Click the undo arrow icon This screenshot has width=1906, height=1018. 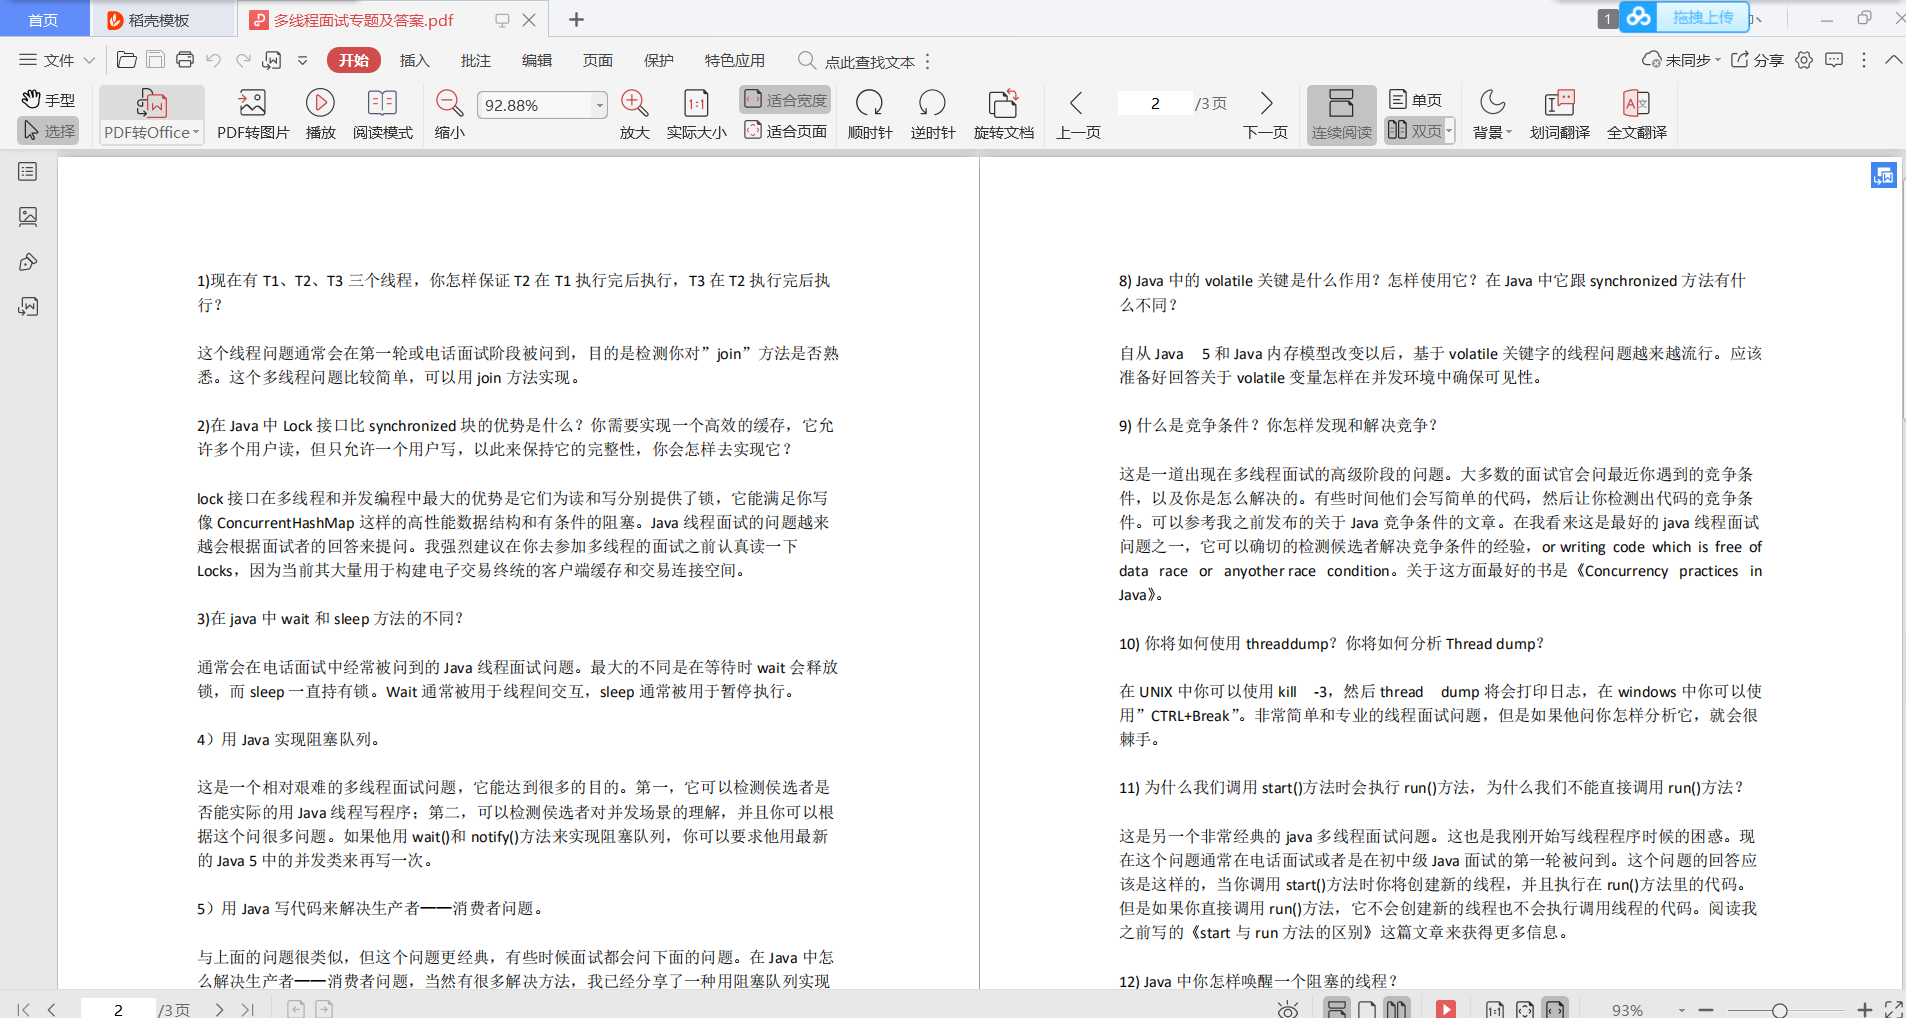coord(213,60)
